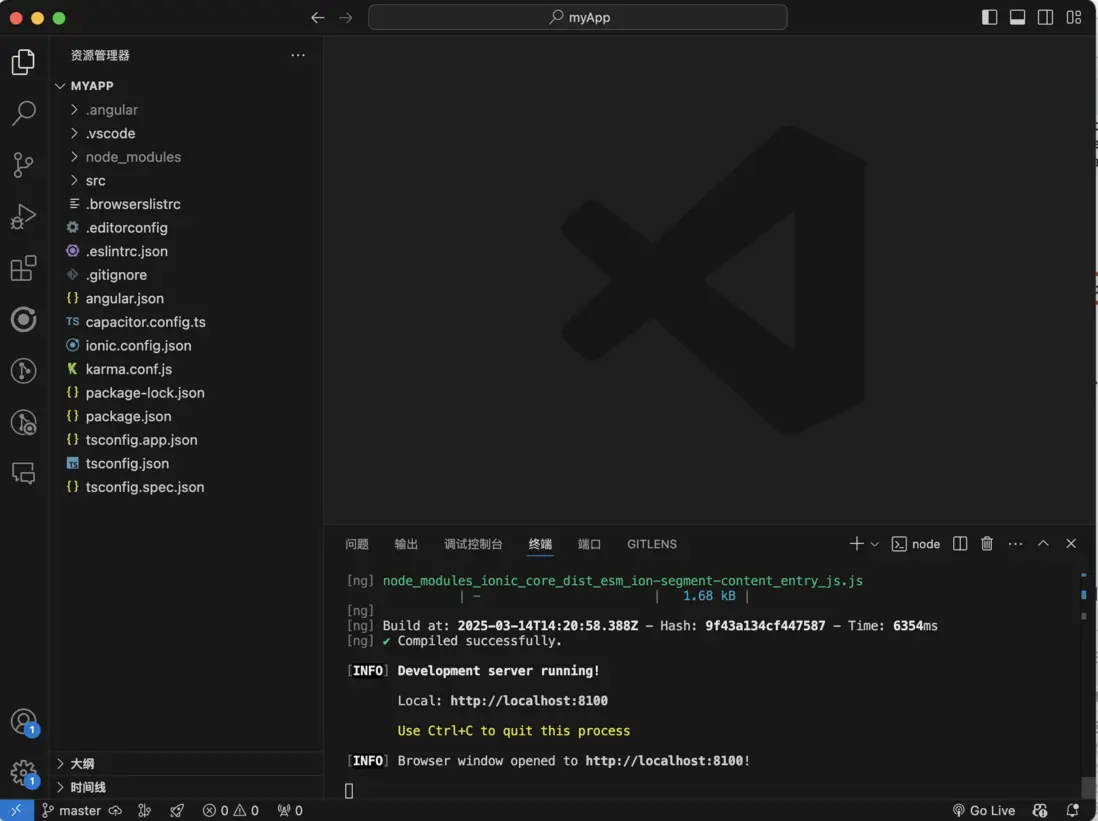Expand the src folder
This screenshot has height=821, width=1098.
coord(187,181)
